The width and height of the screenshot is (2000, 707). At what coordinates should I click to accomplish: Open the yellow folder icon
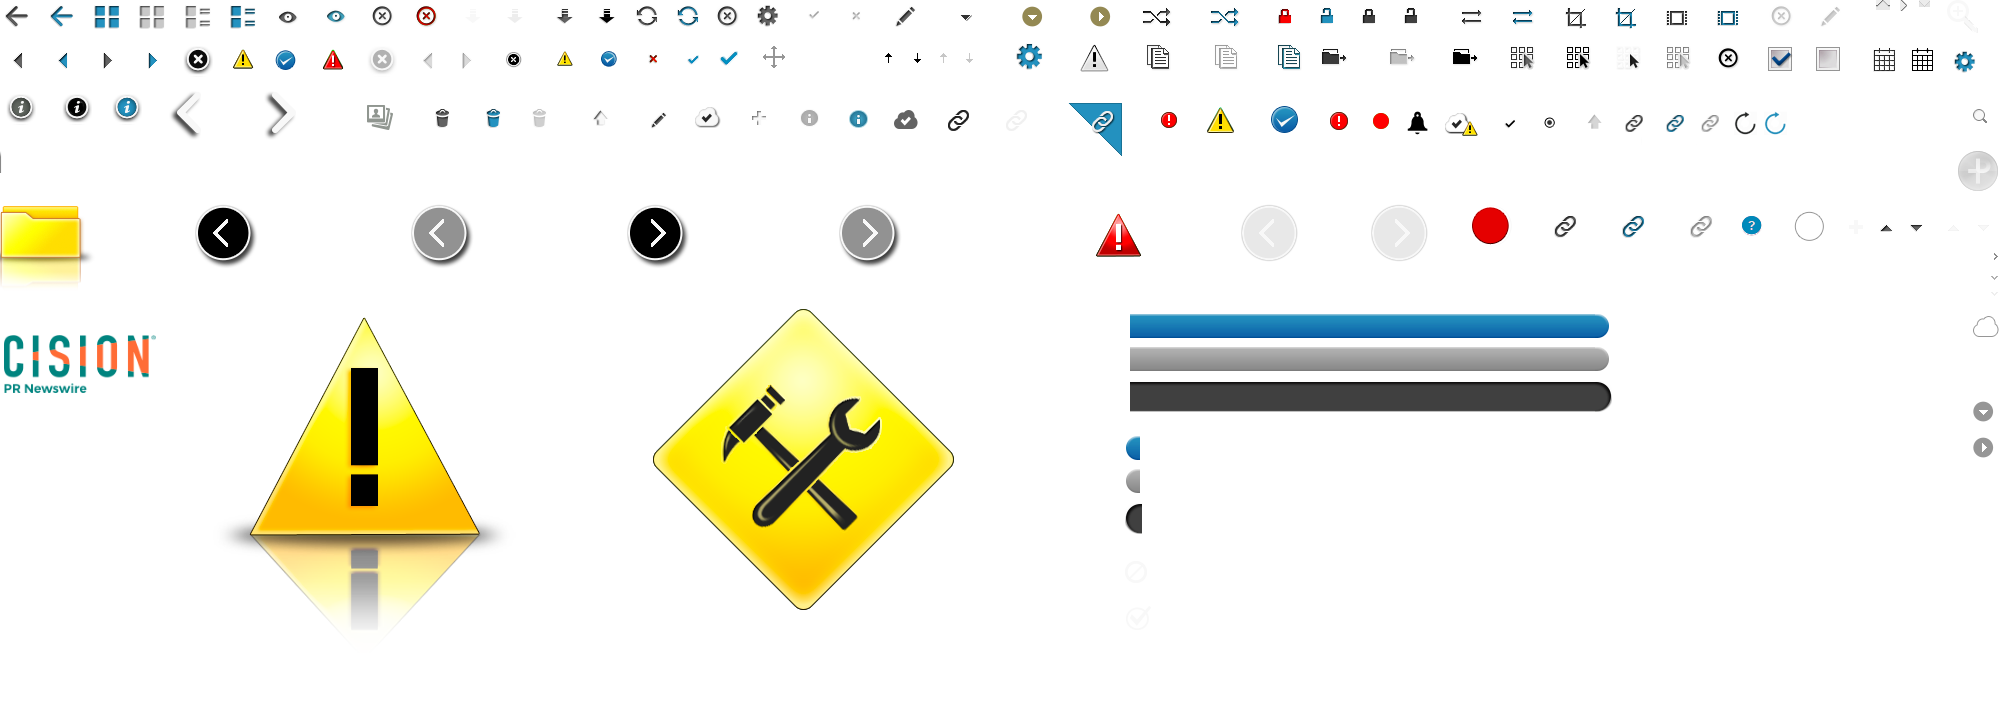click(41, 233)
